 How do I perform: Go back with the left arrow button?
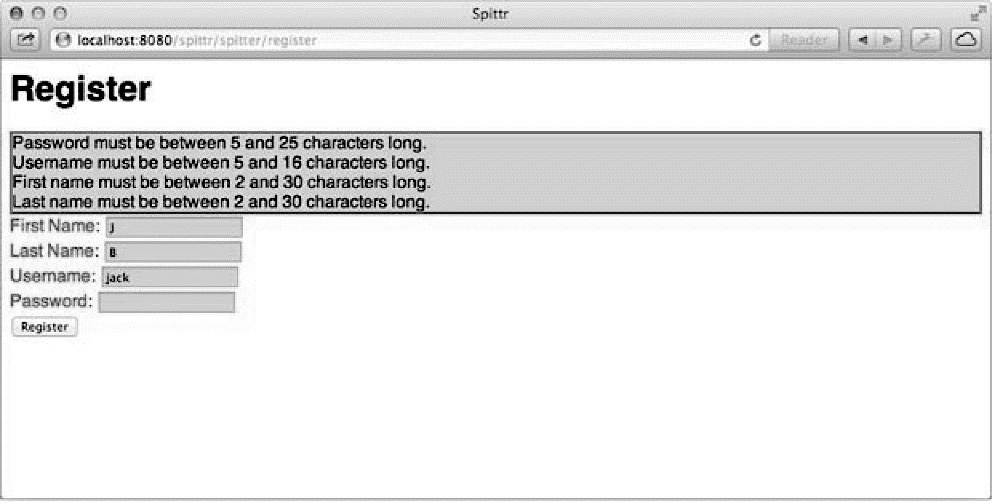pyautogui.click(x=862, y=40)
